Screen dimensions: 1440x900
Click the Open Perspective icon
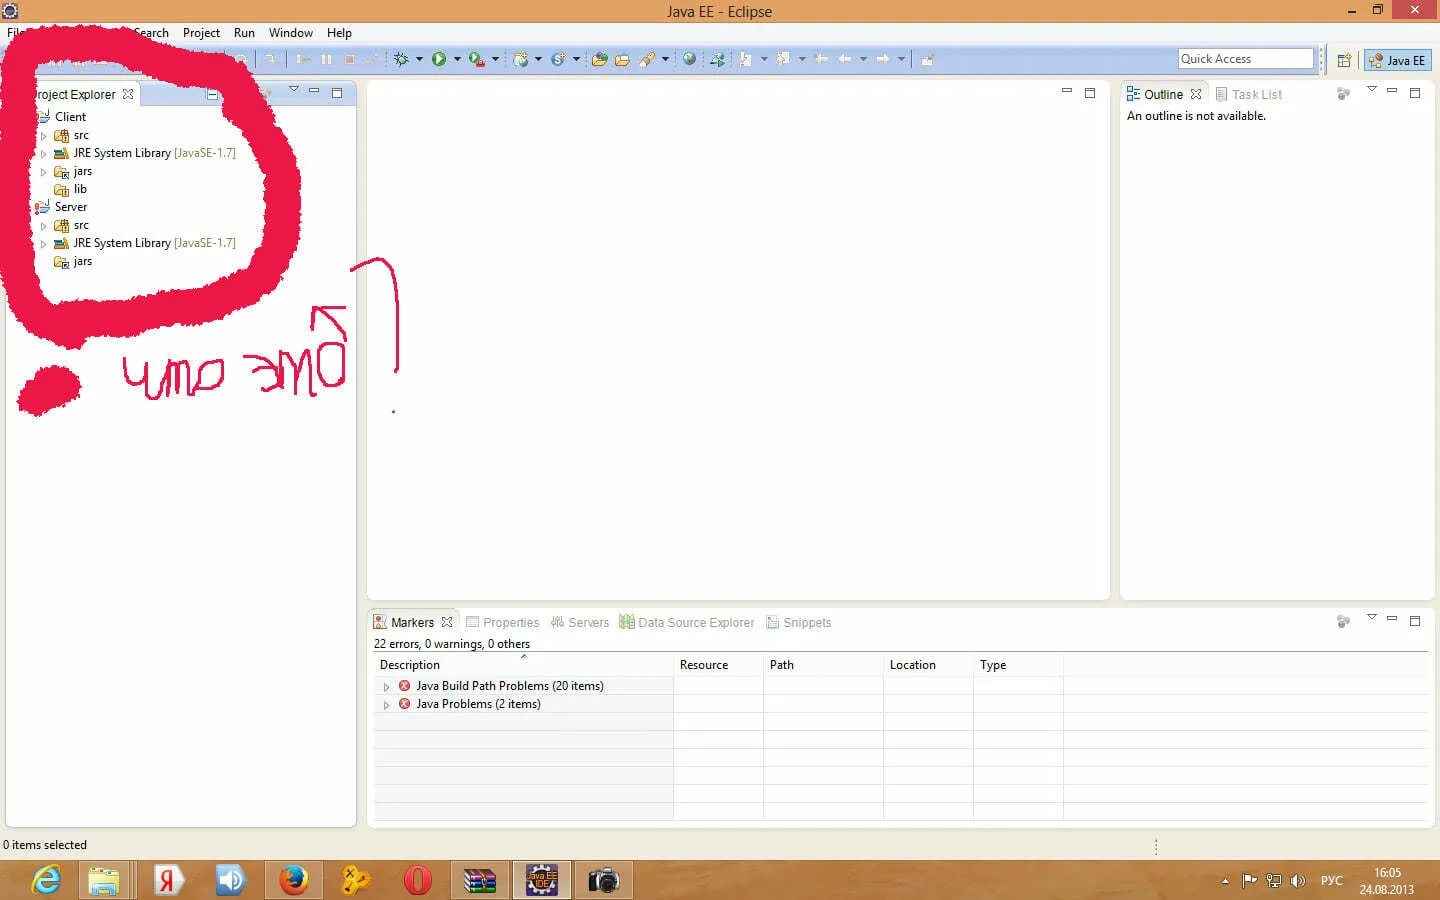click(x=1344, y=60)
